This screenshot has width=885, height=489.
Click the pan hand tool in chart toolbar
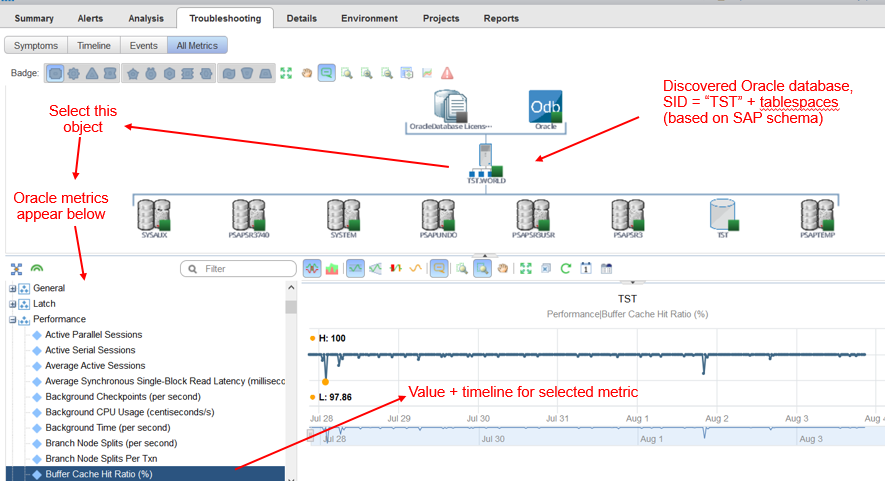(x=502, y=268)
